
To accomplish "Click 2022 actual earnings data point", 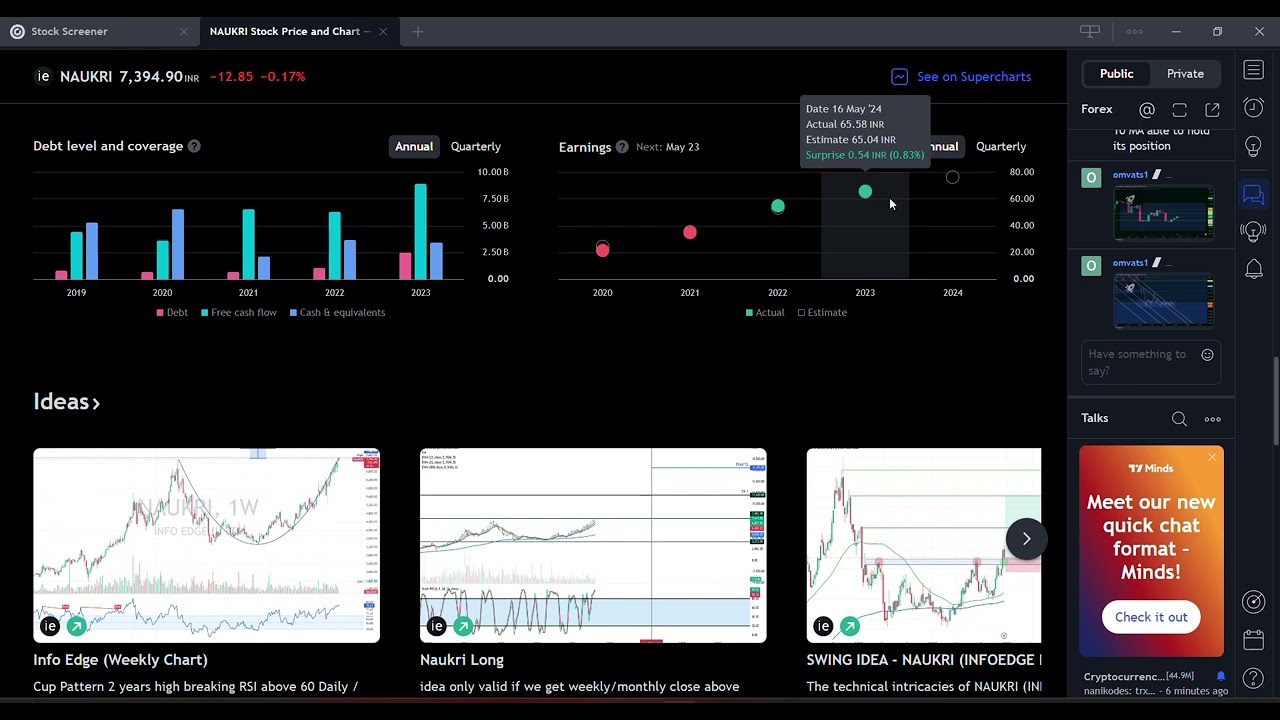I will 778,206.
